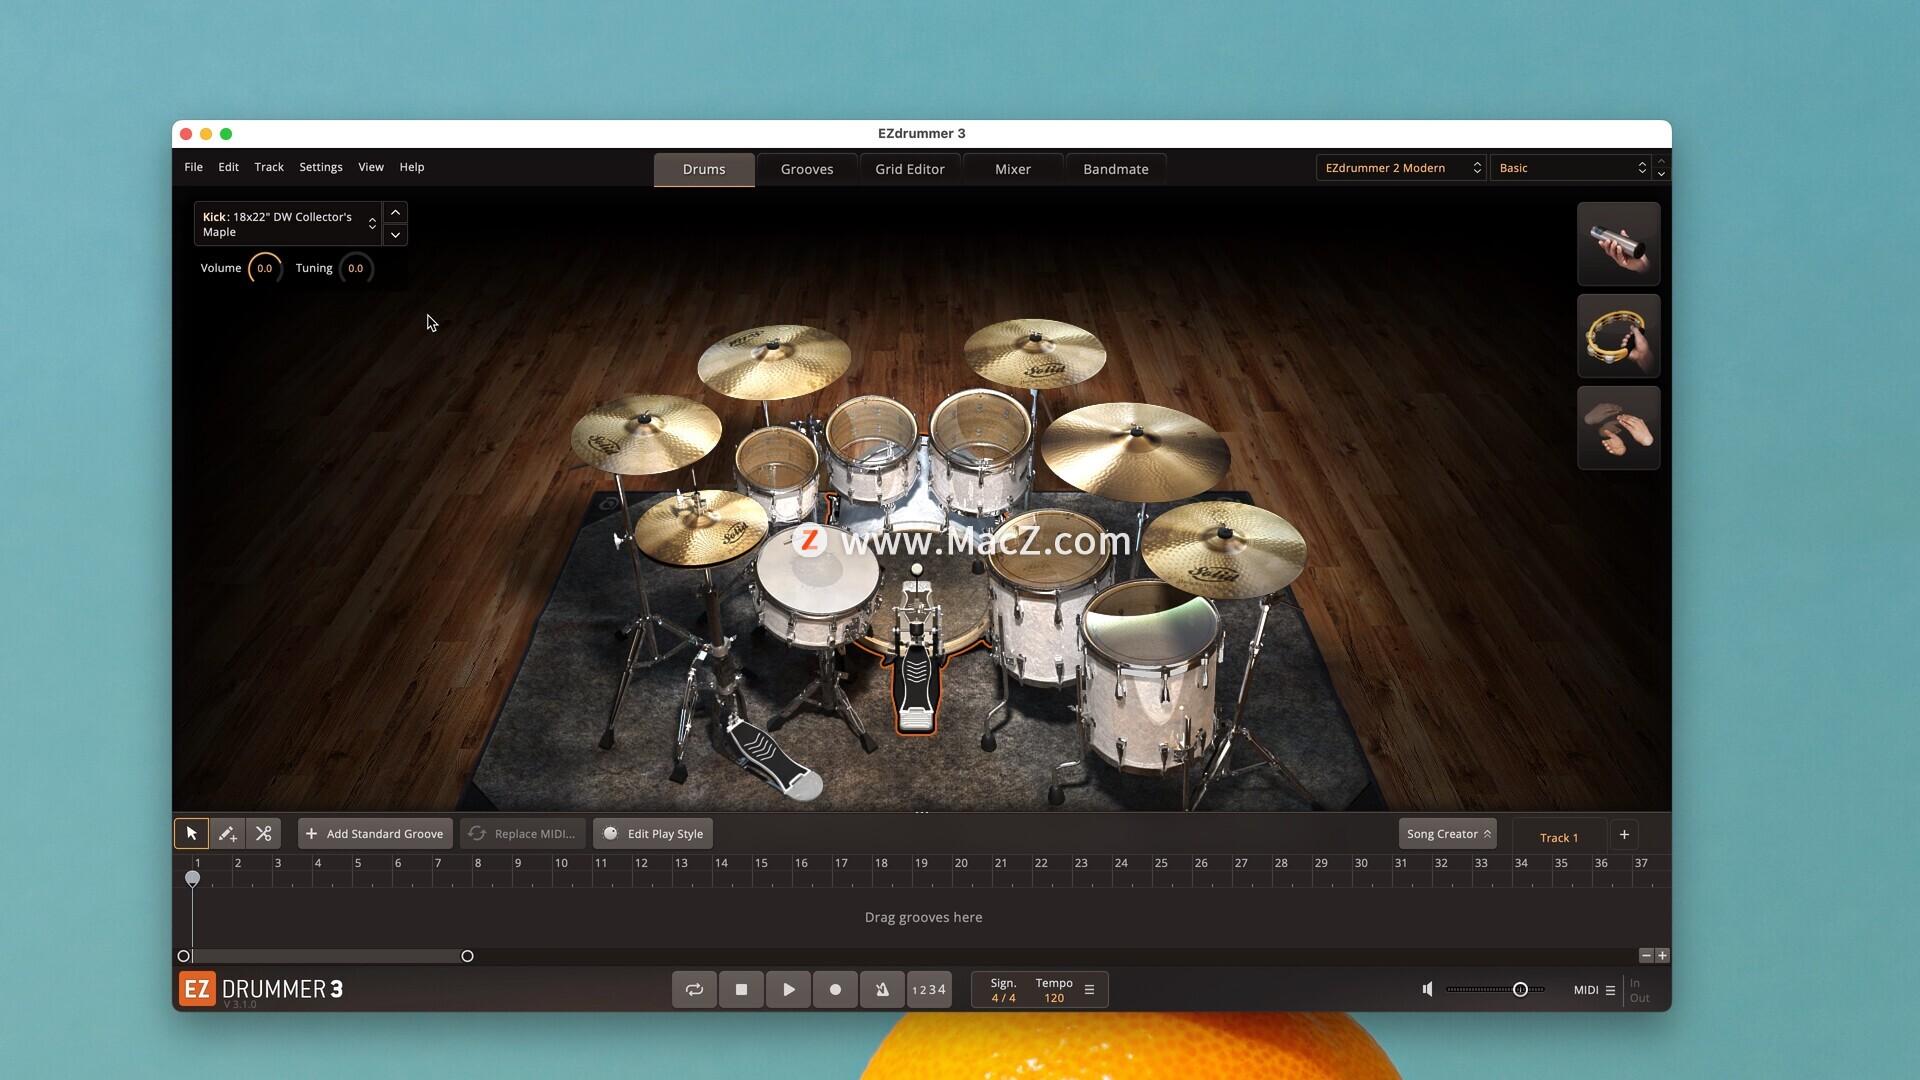Switch to the Mixer tab
Viewport: 1920px width, 1080px height.
click(1013, 169)
